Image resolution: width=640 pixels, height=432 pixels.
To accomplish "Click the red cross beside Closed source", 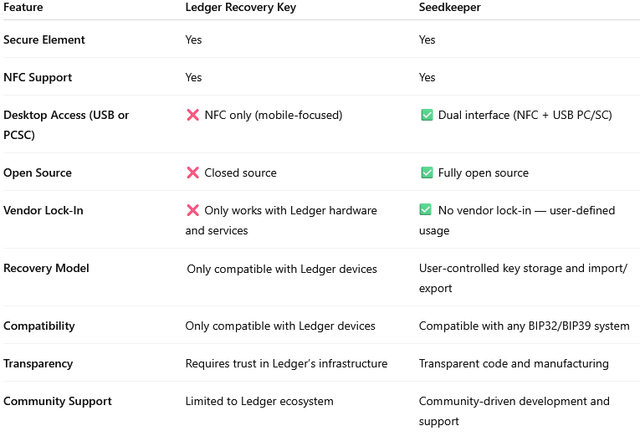I will click(193, 173).
